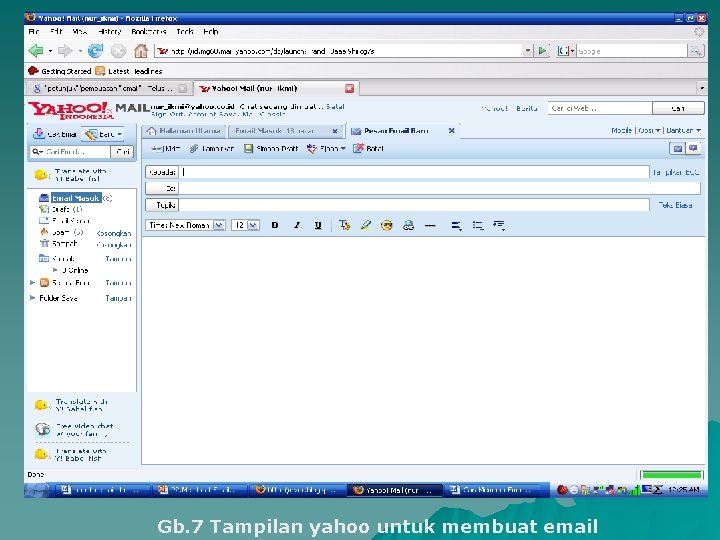Insert a horizontal line in message
Viewport: 720px width, 540px height.
tap(430, 225)
